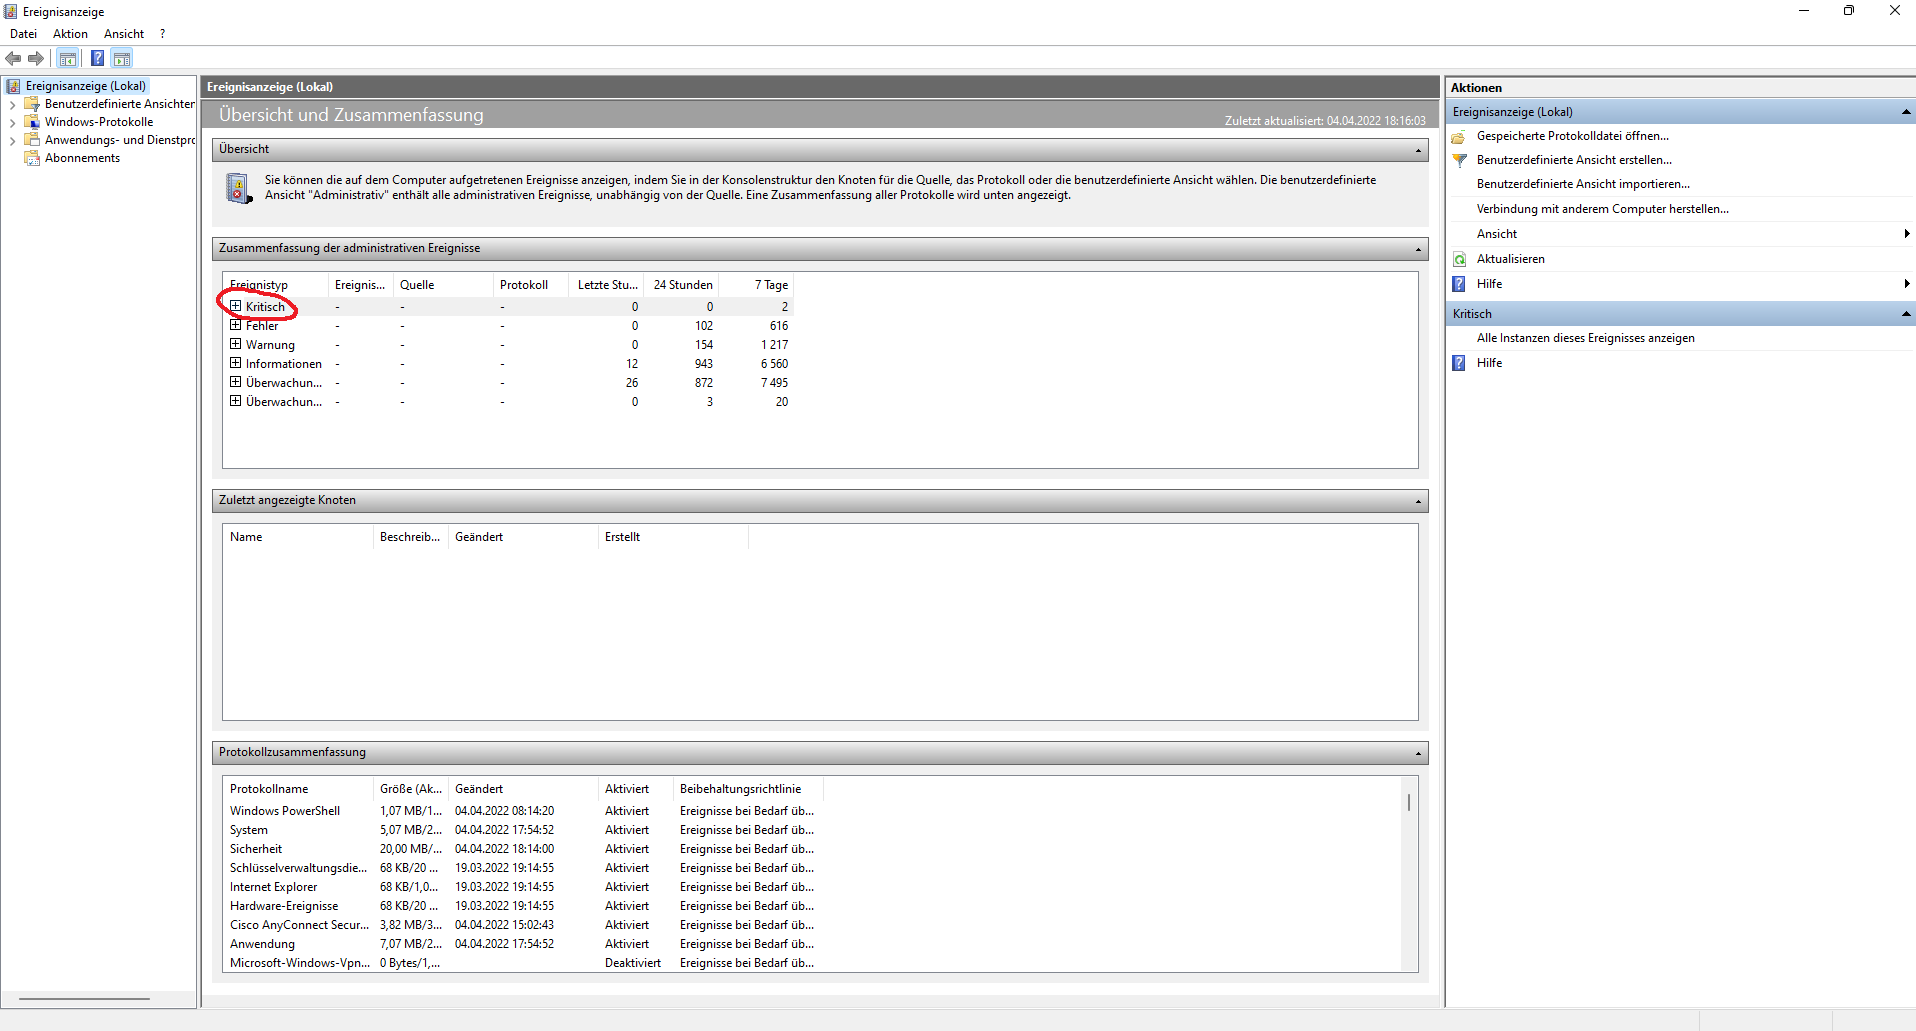The image size is (1916, 1031).
Task: Click the Quelle column header
Action: 443,285
